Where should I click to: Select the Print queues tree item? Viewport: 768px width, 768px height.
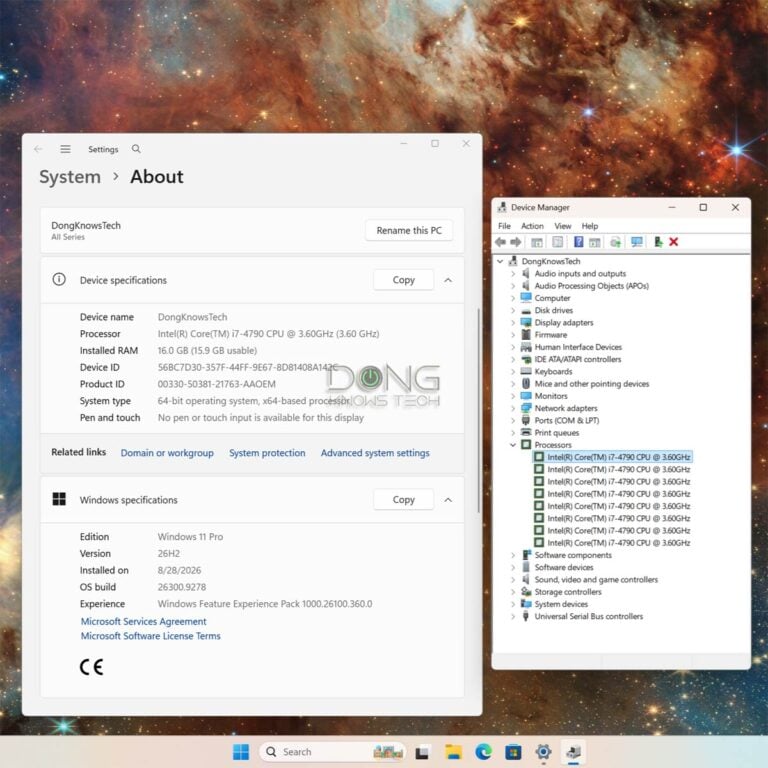click(x=556, y=432)
